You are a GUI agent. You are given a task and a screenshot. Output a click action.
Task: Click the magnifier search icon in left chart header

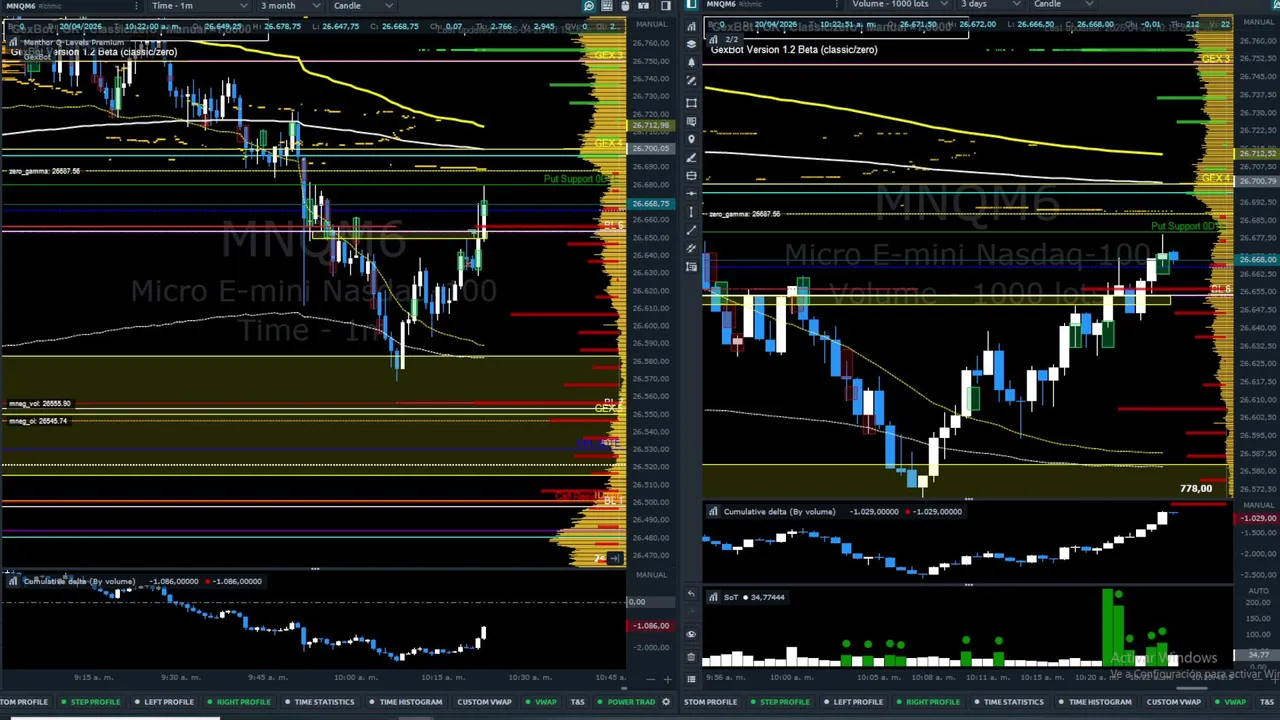(589, 6)
